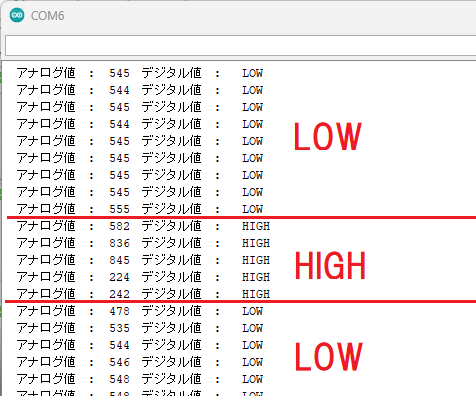The image size is (476, 397).
Task: Select the analog value 836
Action: point(119,243)
